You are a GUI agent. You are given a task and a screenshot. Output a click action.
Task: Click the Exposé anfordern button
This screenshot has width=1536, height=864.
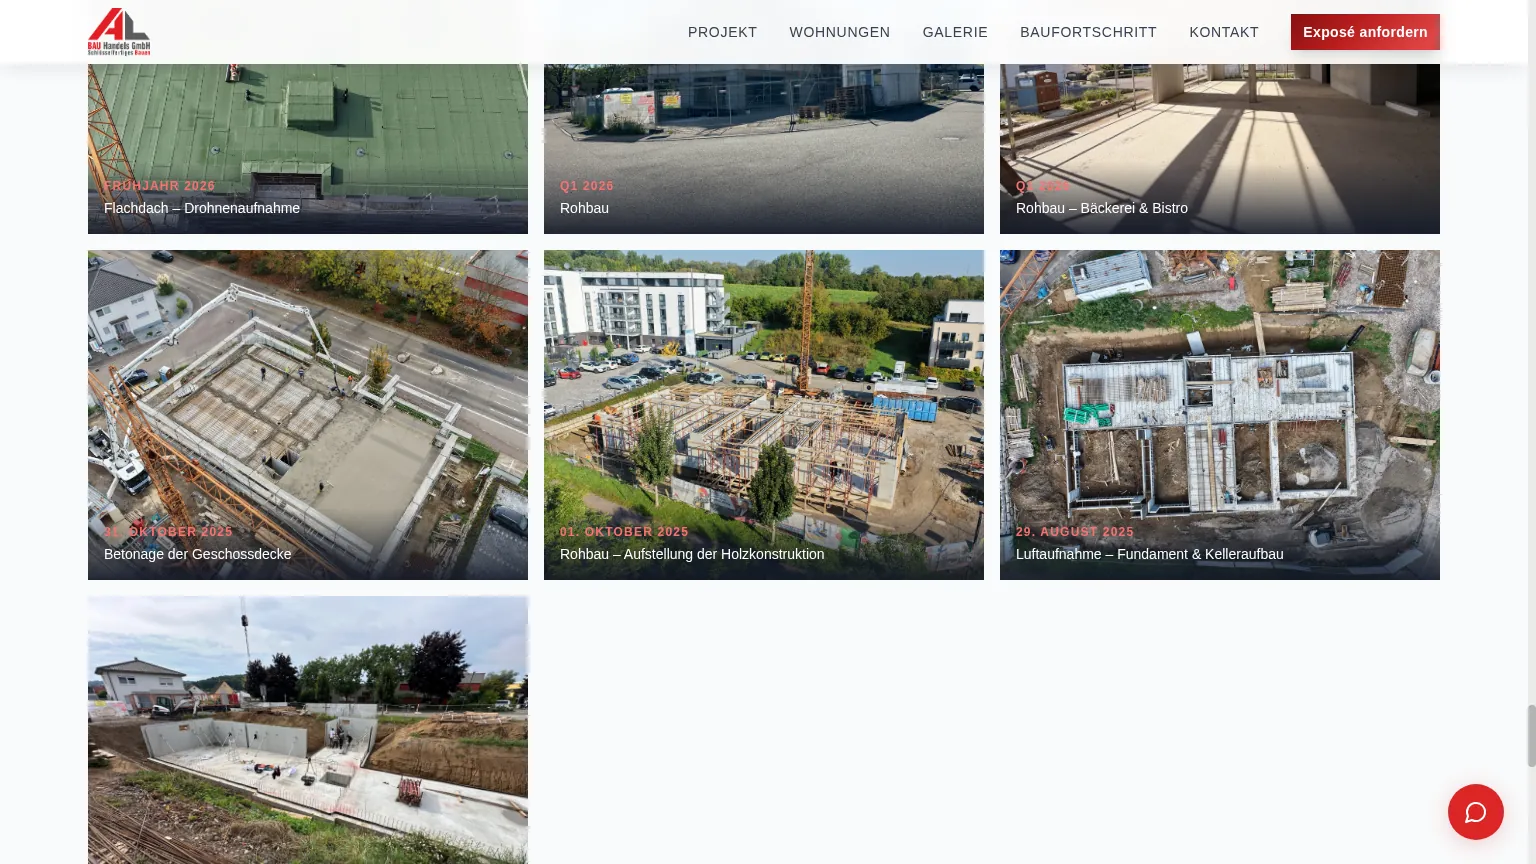pyautogui.click(x=1365, y=32)
